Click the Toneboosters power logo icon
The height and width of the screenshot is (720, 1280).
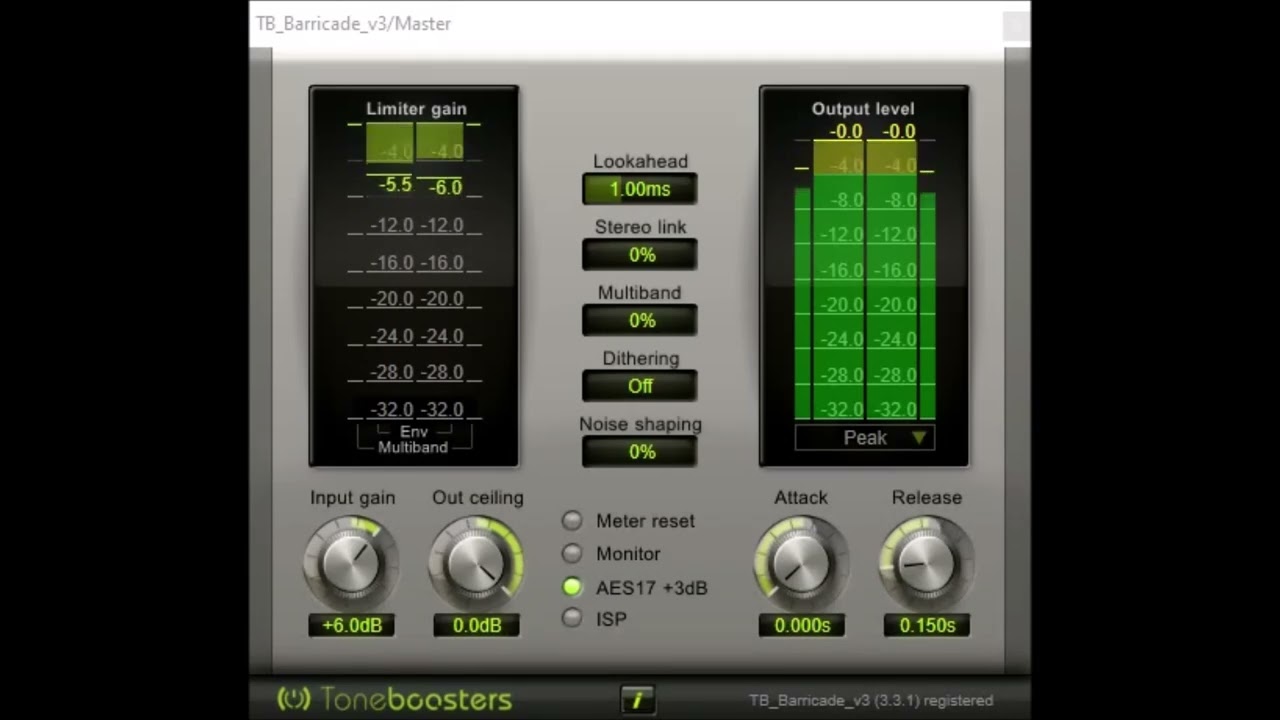click(x=294, y=699)
